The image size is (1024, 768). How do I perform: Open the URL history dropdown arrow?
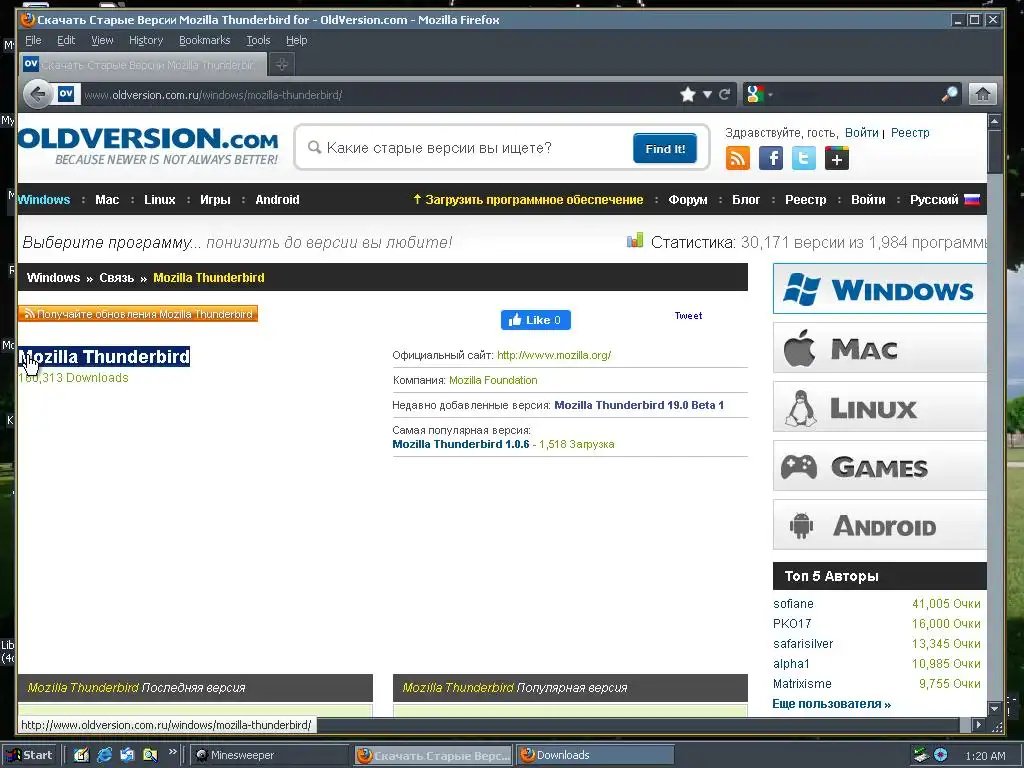(707, 95)
